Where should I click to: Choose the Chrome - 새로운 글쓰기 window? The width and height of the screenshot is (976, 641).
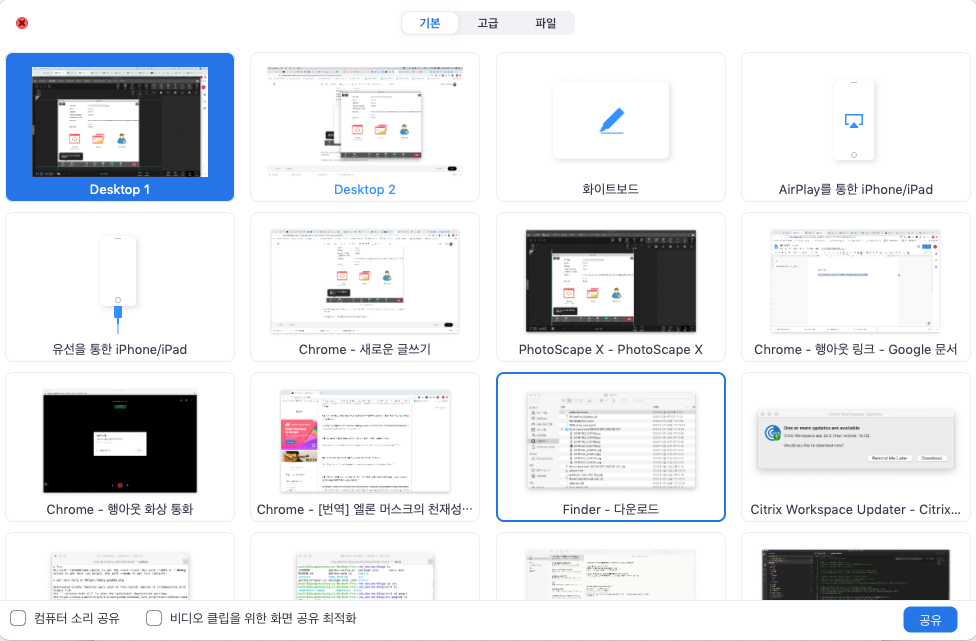[365, 287]
